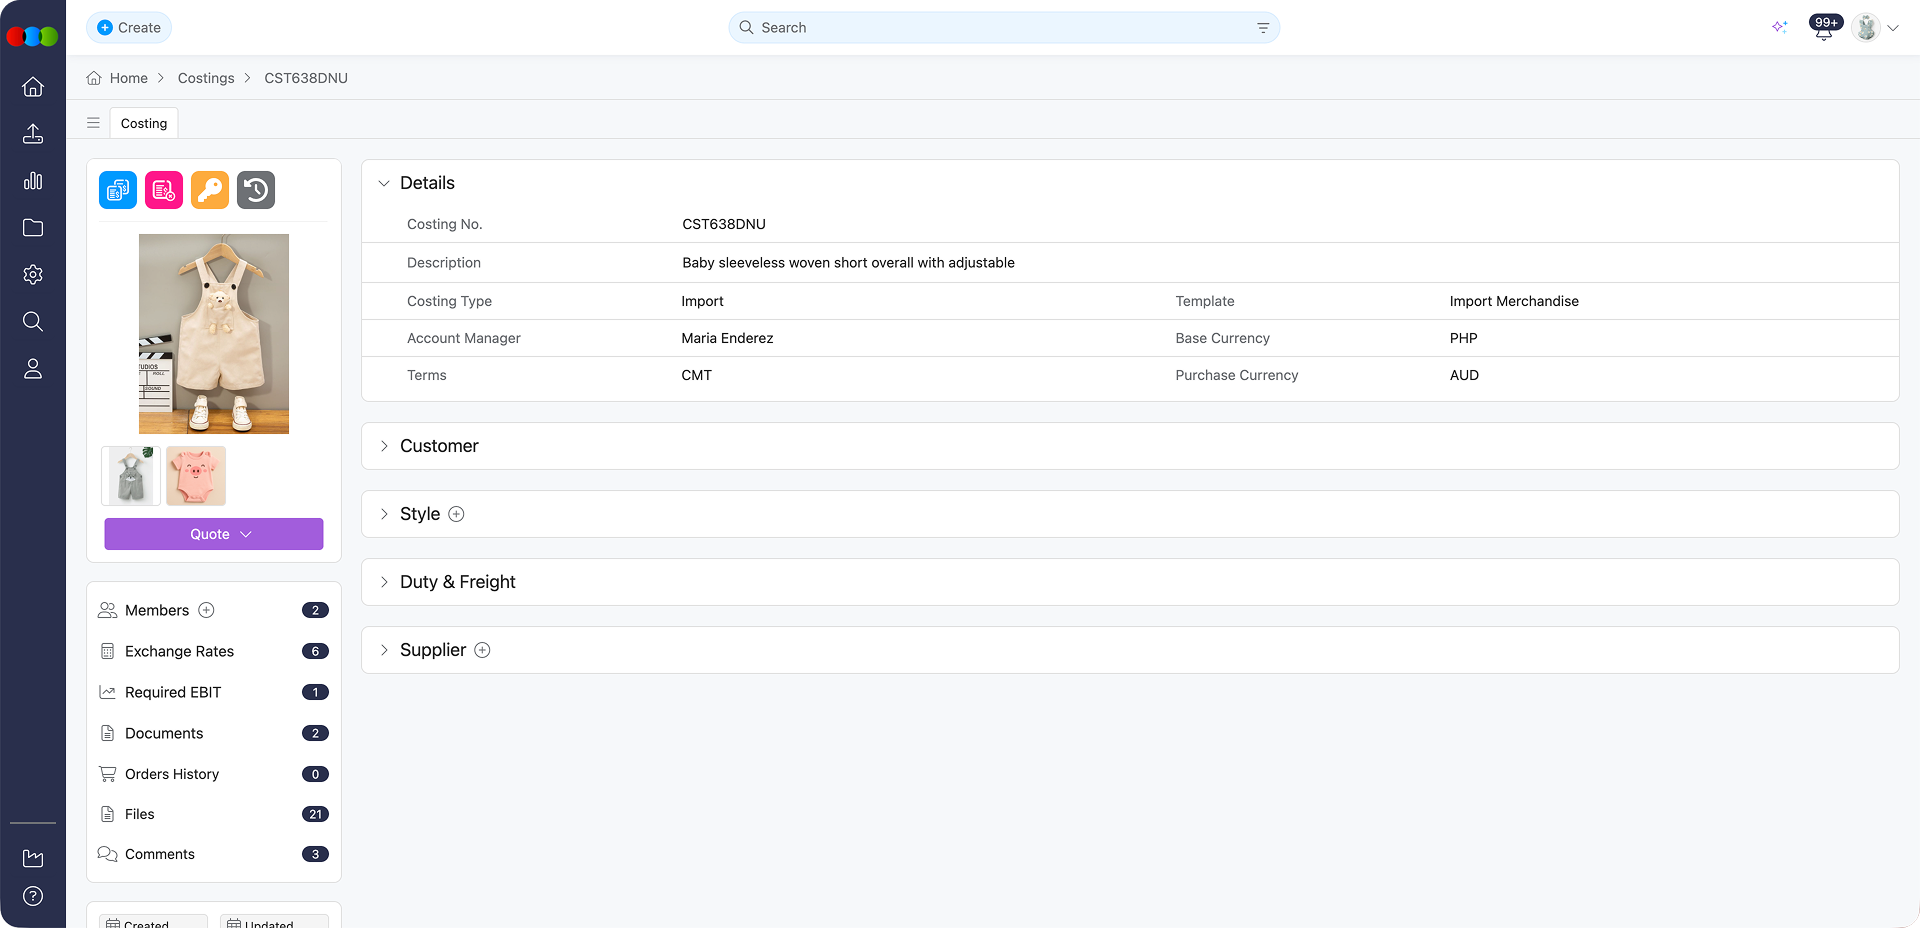This screenshot has width=1920, height=928.
Task: Navigate to Costings via the breadcrumb
Action: (x=206, y=78)
